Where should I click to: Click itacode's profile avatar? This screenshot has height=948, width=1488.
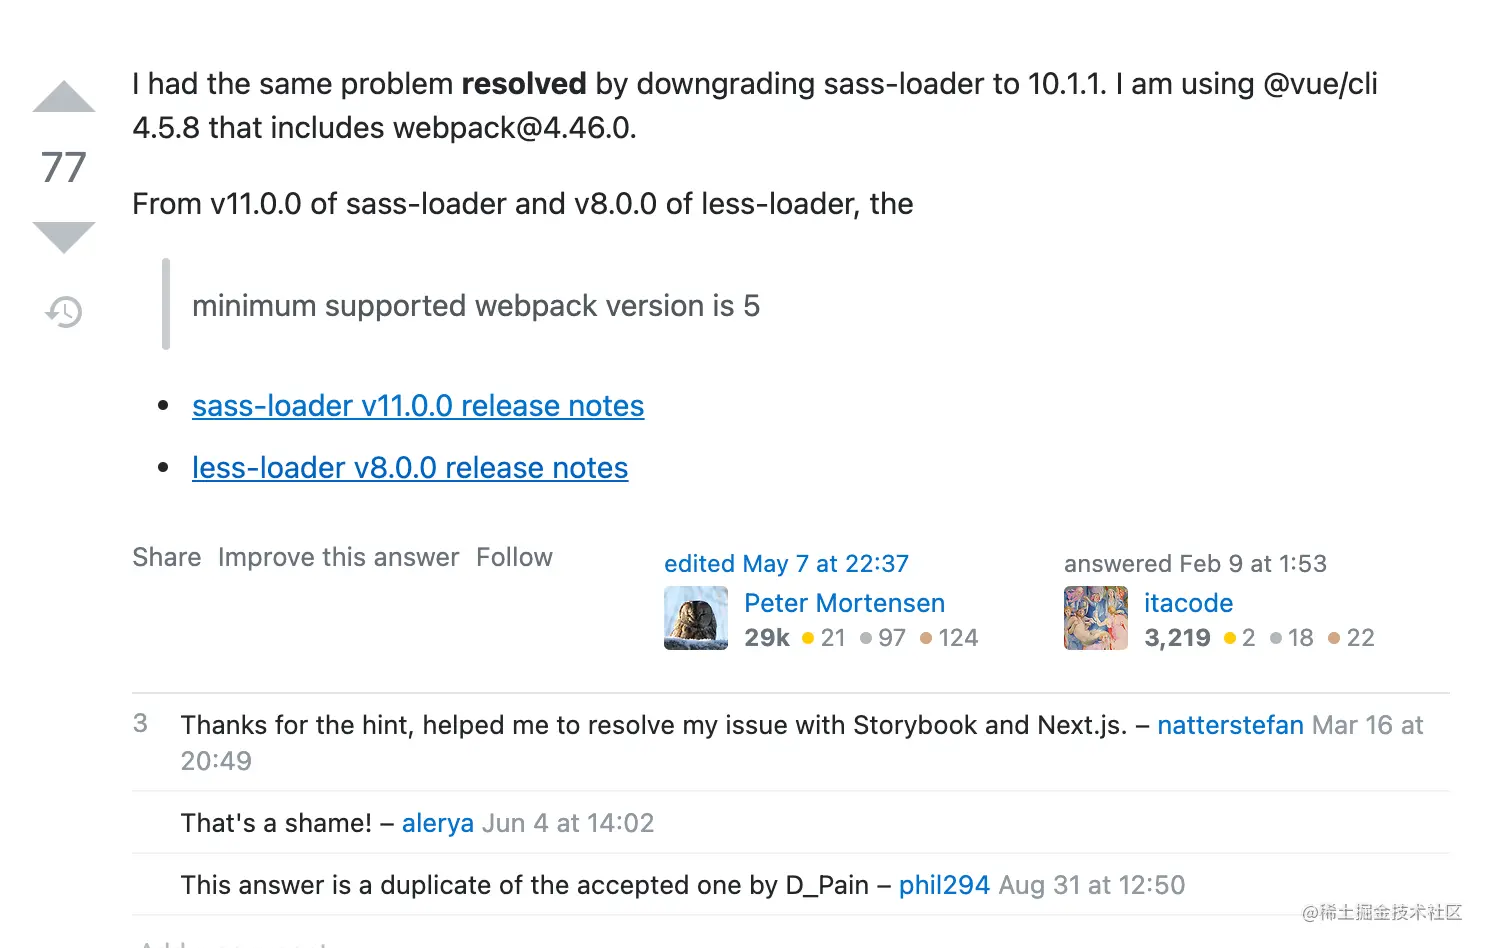[x=1095, y=618]
